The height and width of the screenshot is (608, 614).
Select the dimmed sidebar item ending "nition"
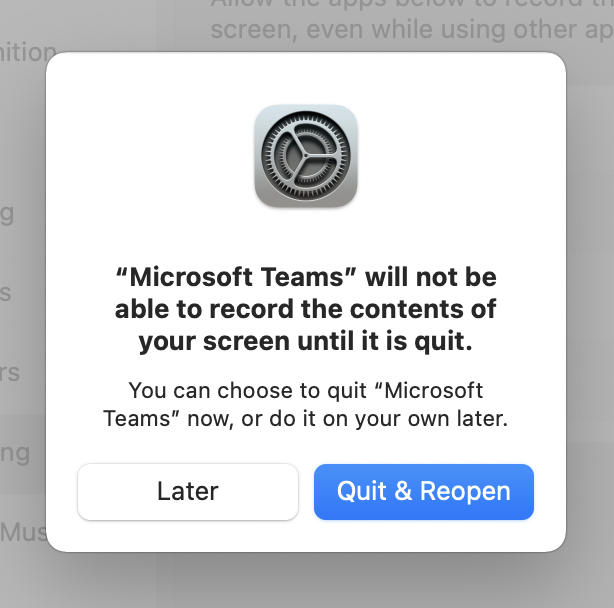point(28,52)
